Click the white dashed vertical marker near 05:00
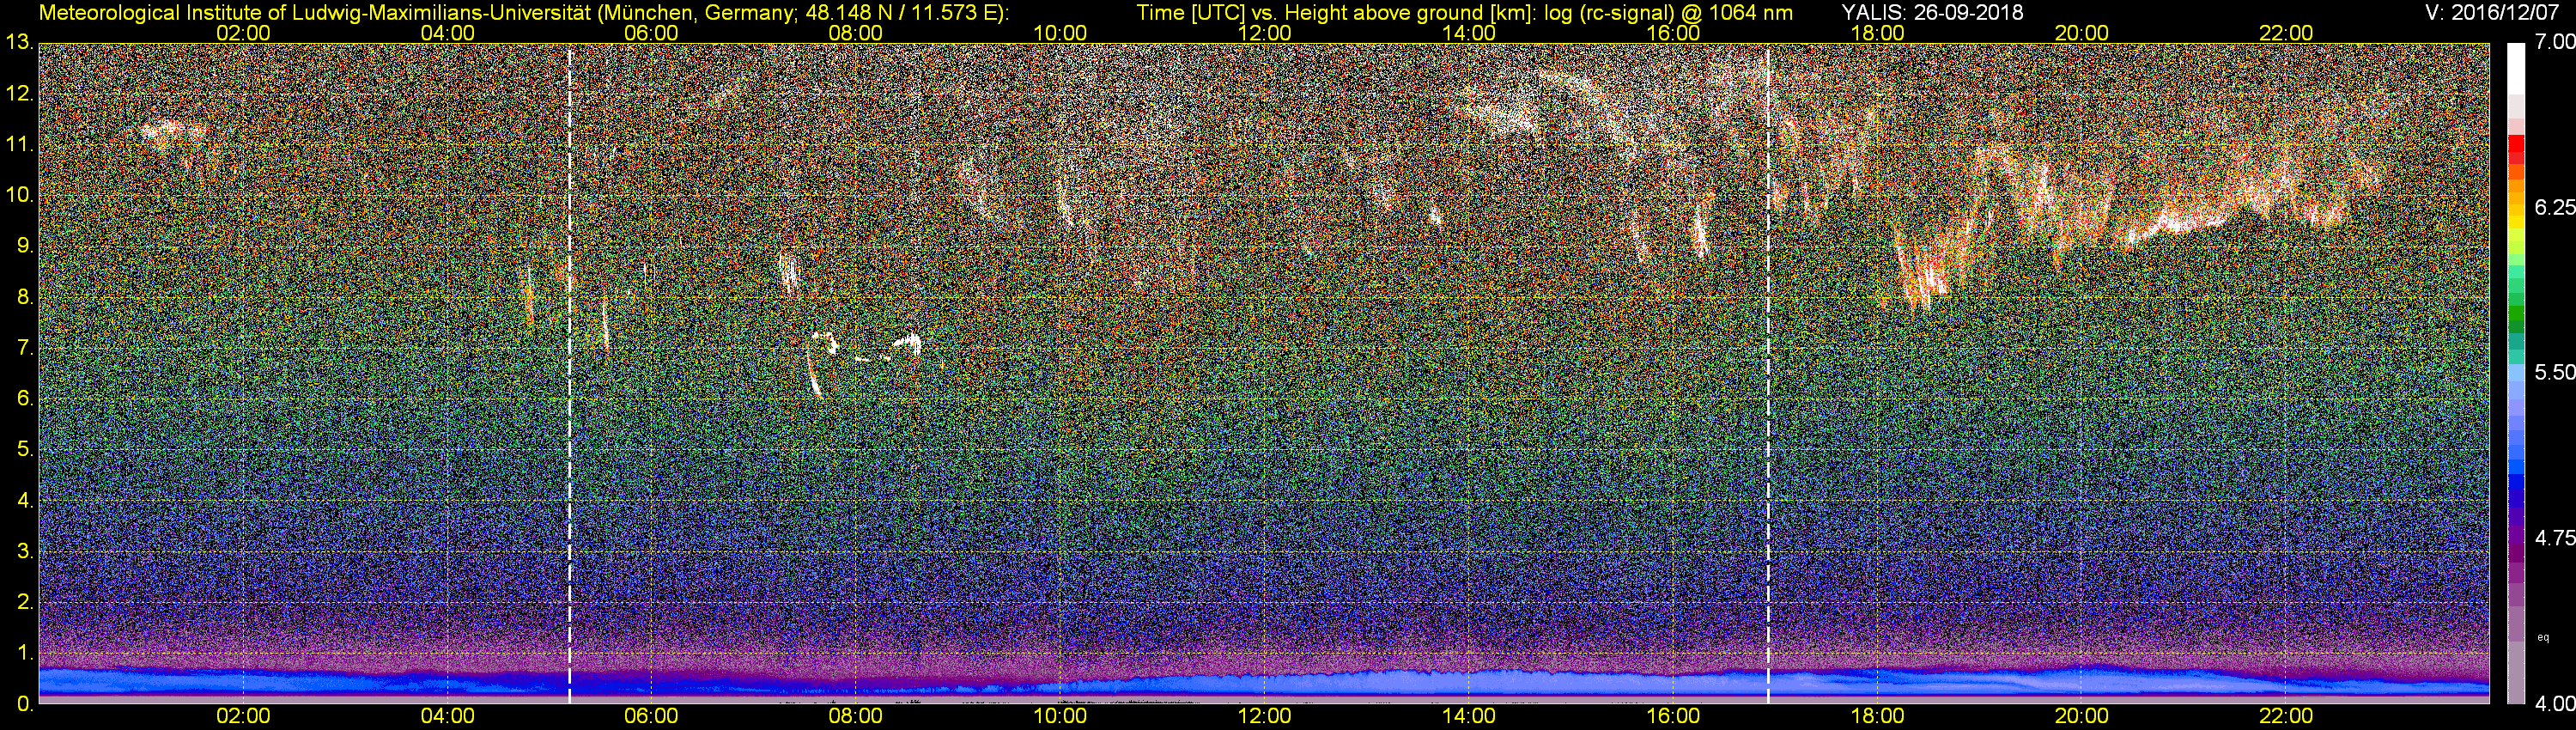Image resolution: width=2576 pixels, height=730 pixels. tap(569, 373)
